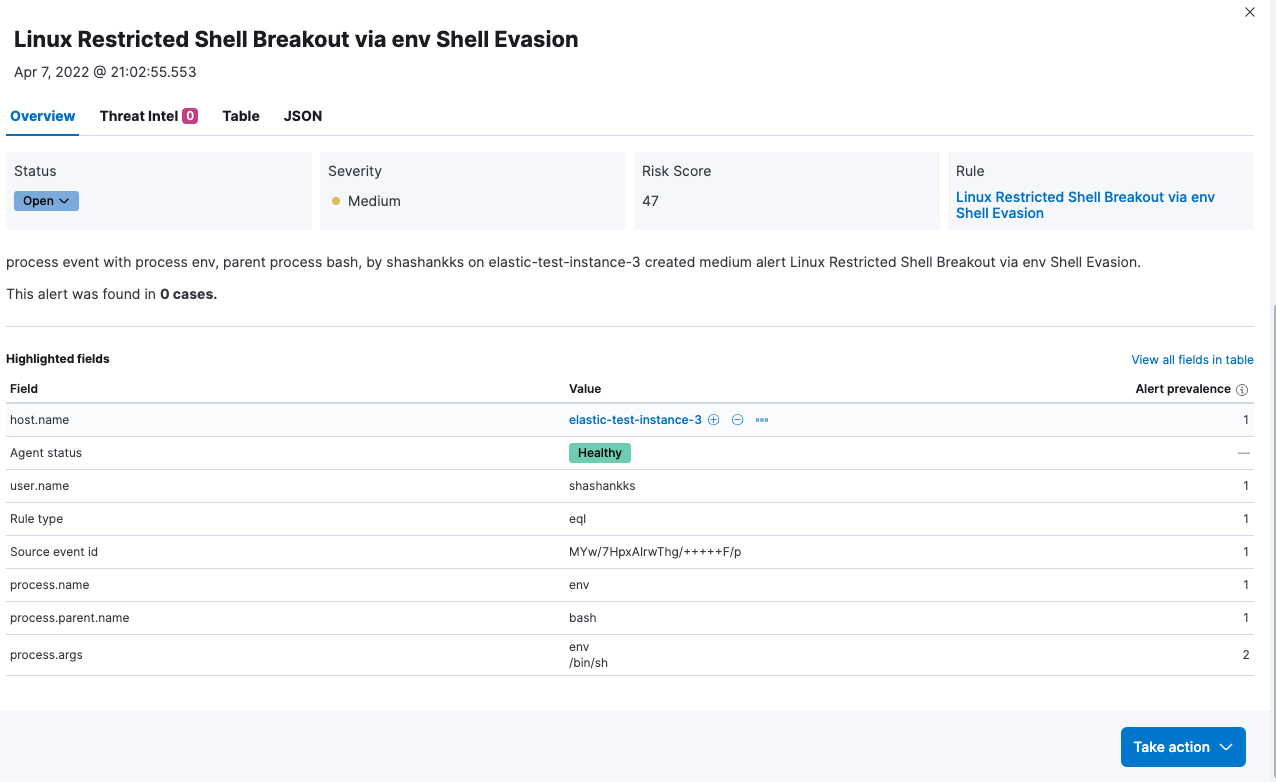Click the Alert prevalence column header
This screenshot has height=782, width=1276.
(x=1183, y=389)
